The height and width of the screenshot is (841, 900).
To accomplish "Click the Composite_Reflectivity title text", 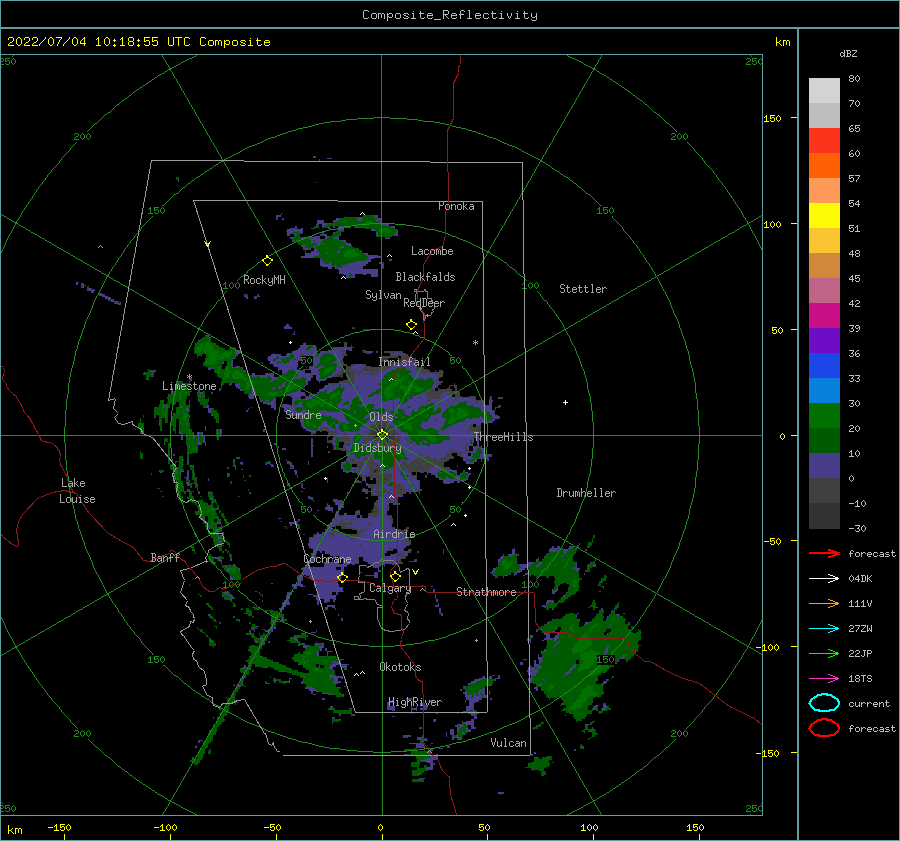I will click(x=450, y=15).
